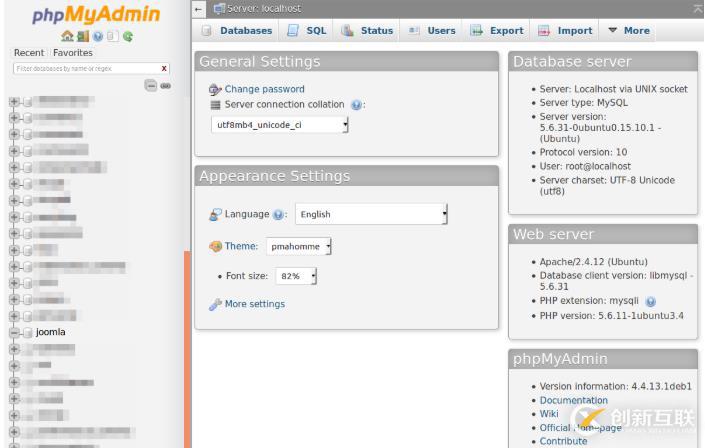Open help icon beside PHP extension mysqli
This screenshot has width=705, height=448.
click(x=650, y=301)
